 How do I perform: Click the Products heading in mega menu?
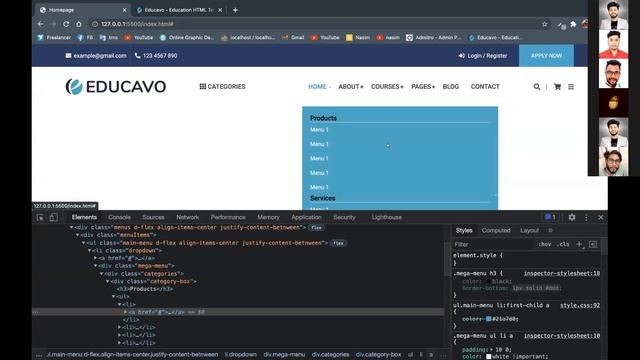coord(323,118)
